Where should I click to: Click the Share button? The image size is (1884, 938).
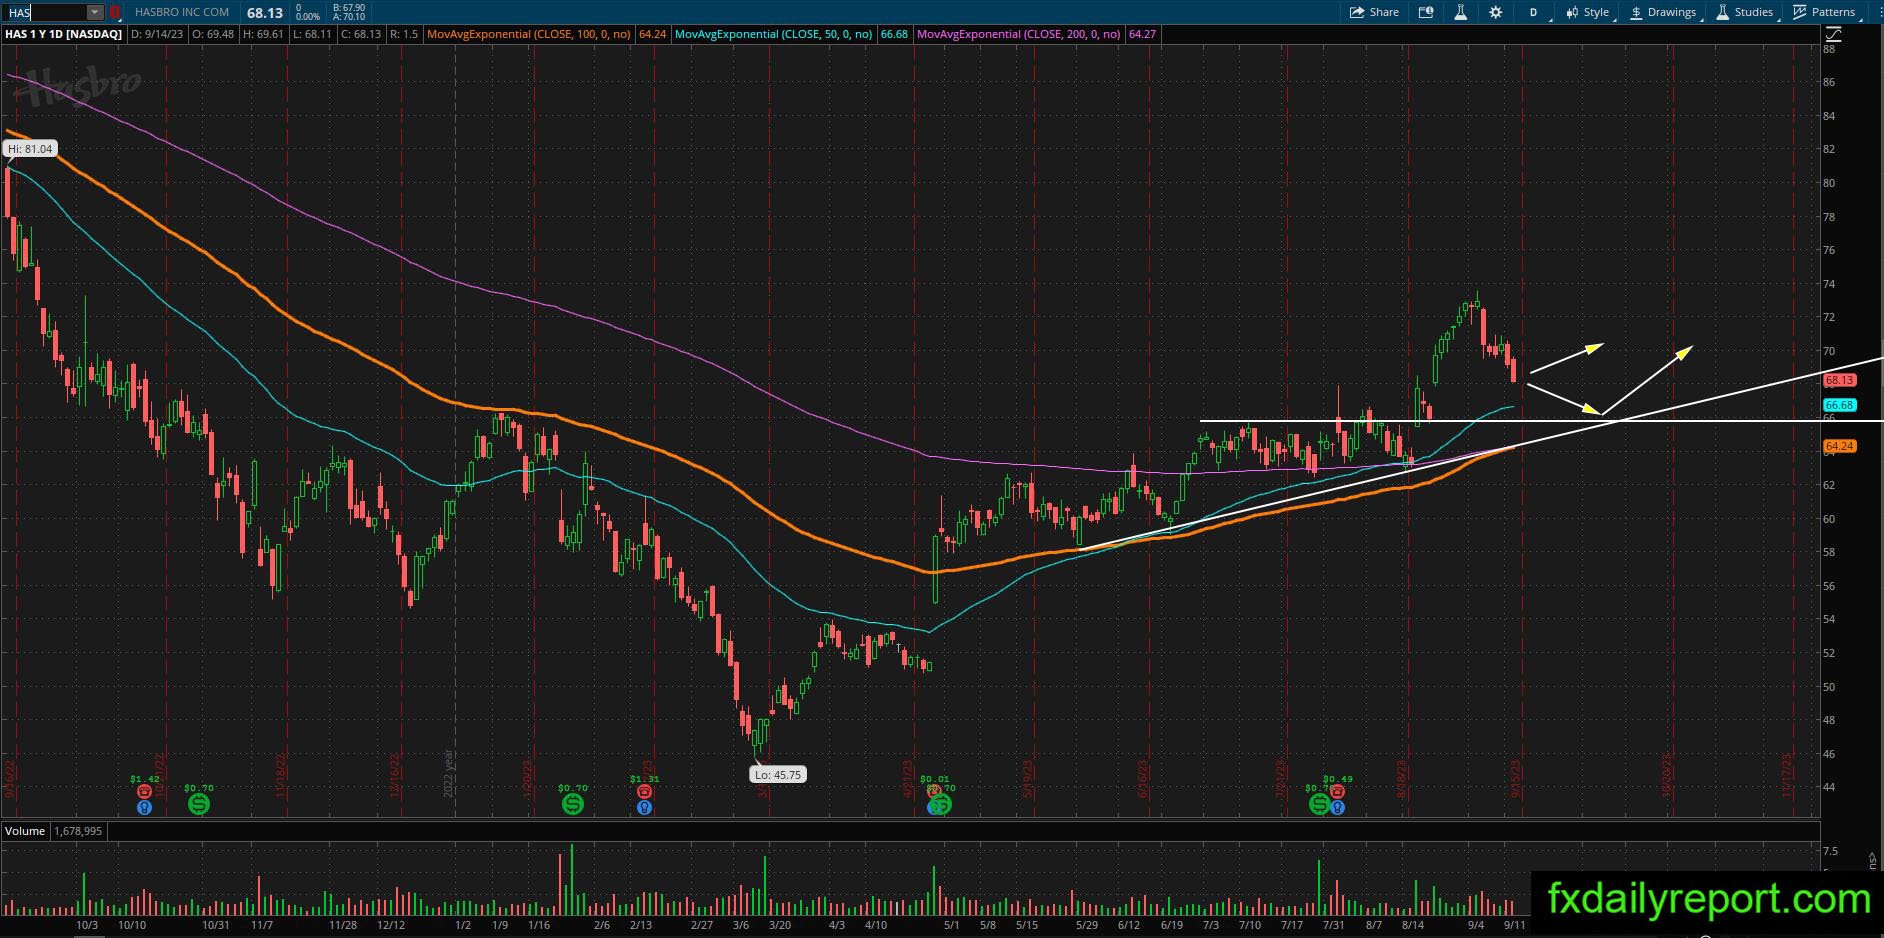[1375, 12]
